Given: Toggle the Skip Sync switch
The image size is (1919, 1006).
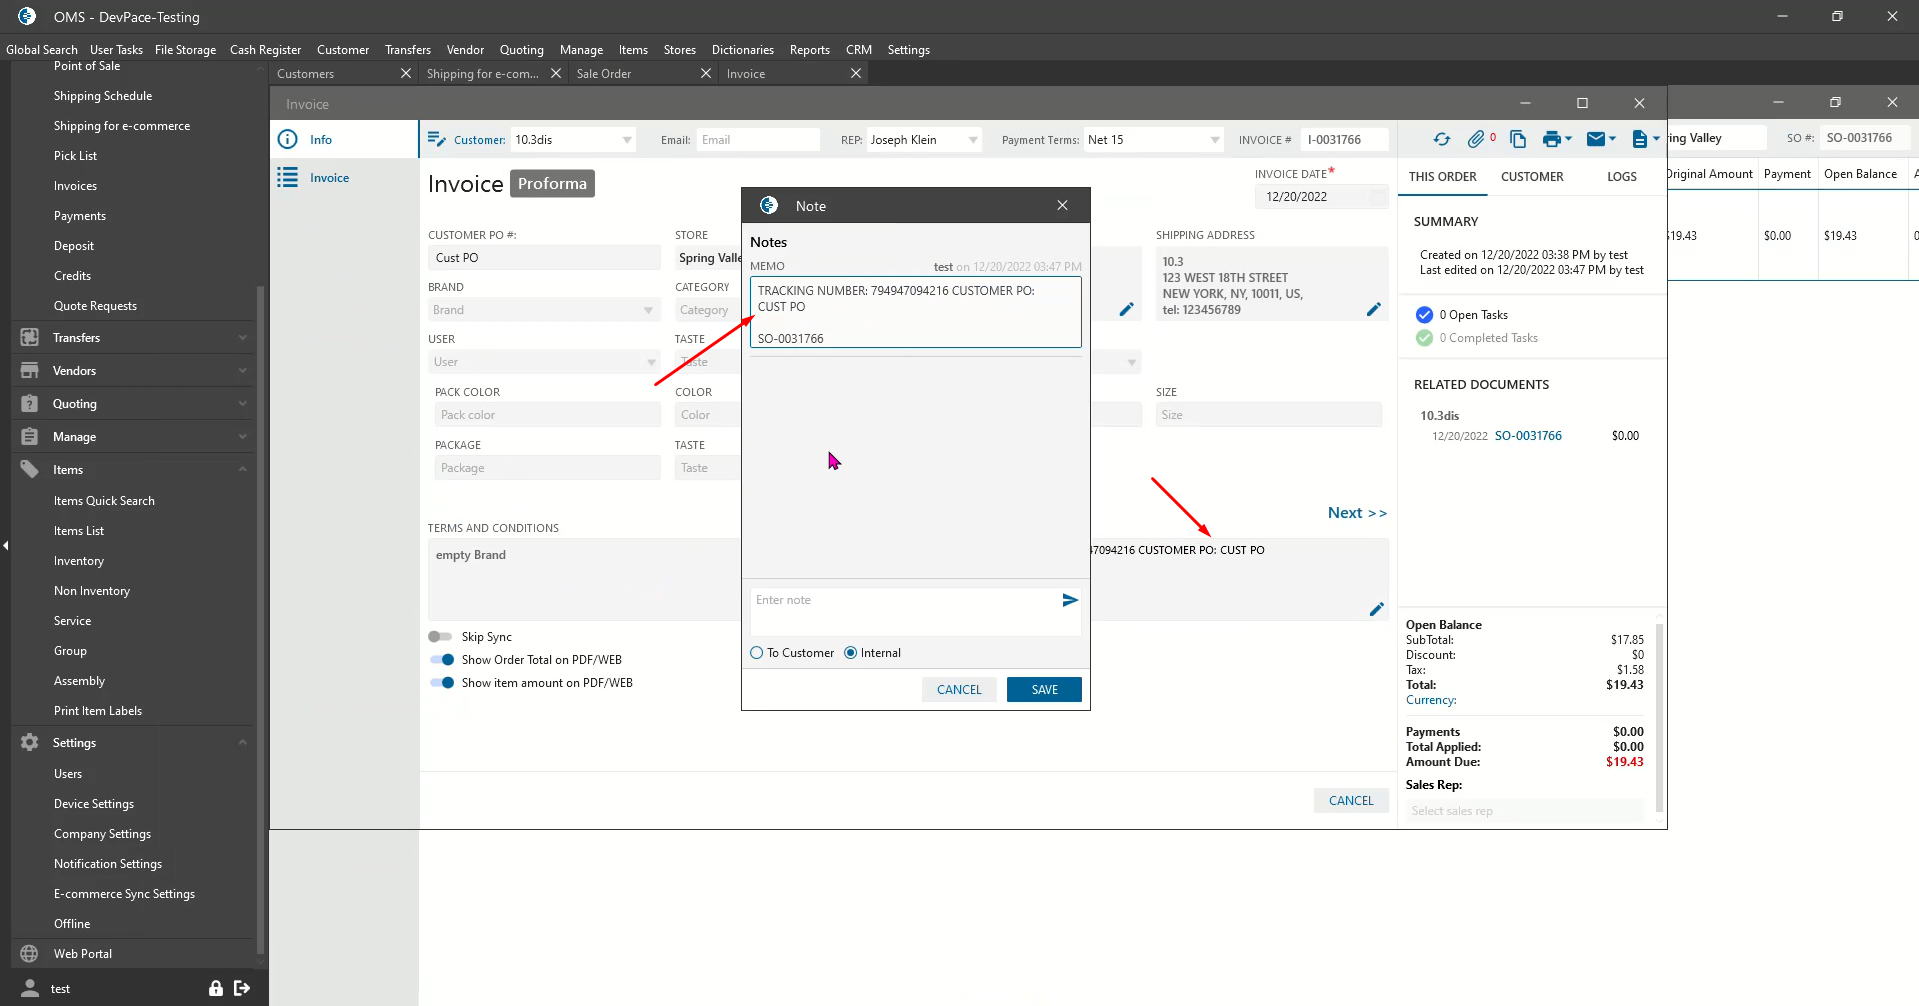Looking at the screenshot, I should [440, 637].
